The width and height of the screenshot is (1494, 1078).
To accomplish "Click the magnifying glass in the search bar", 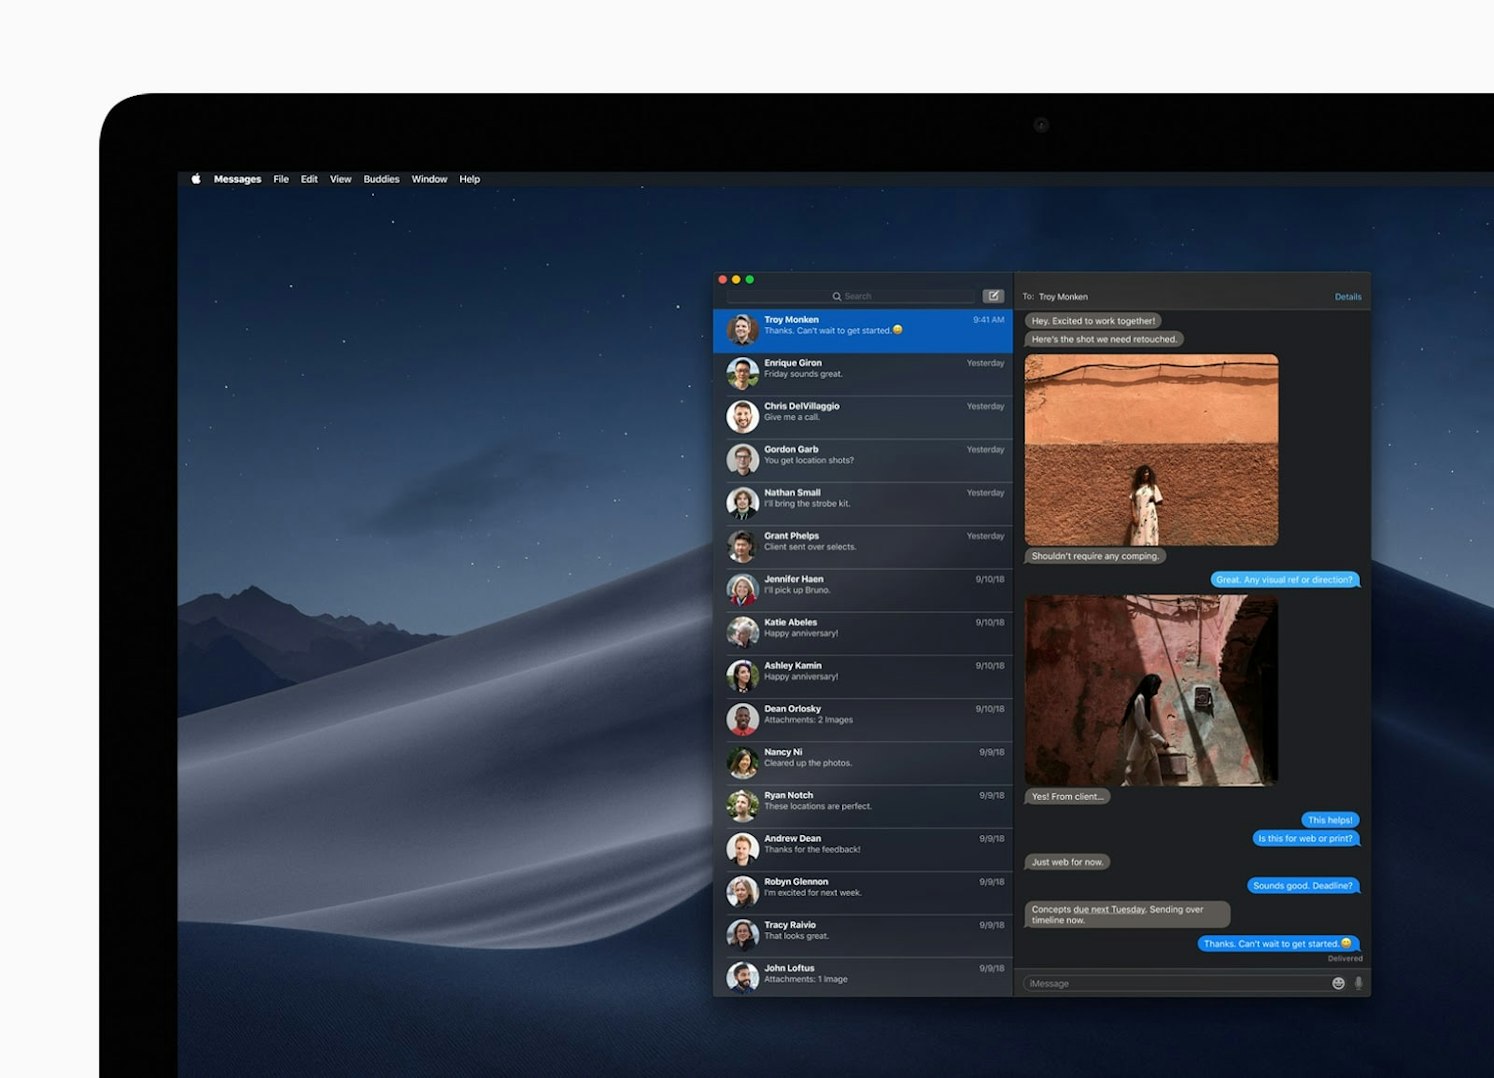I will pyautogui.click(x=837, y=296).
